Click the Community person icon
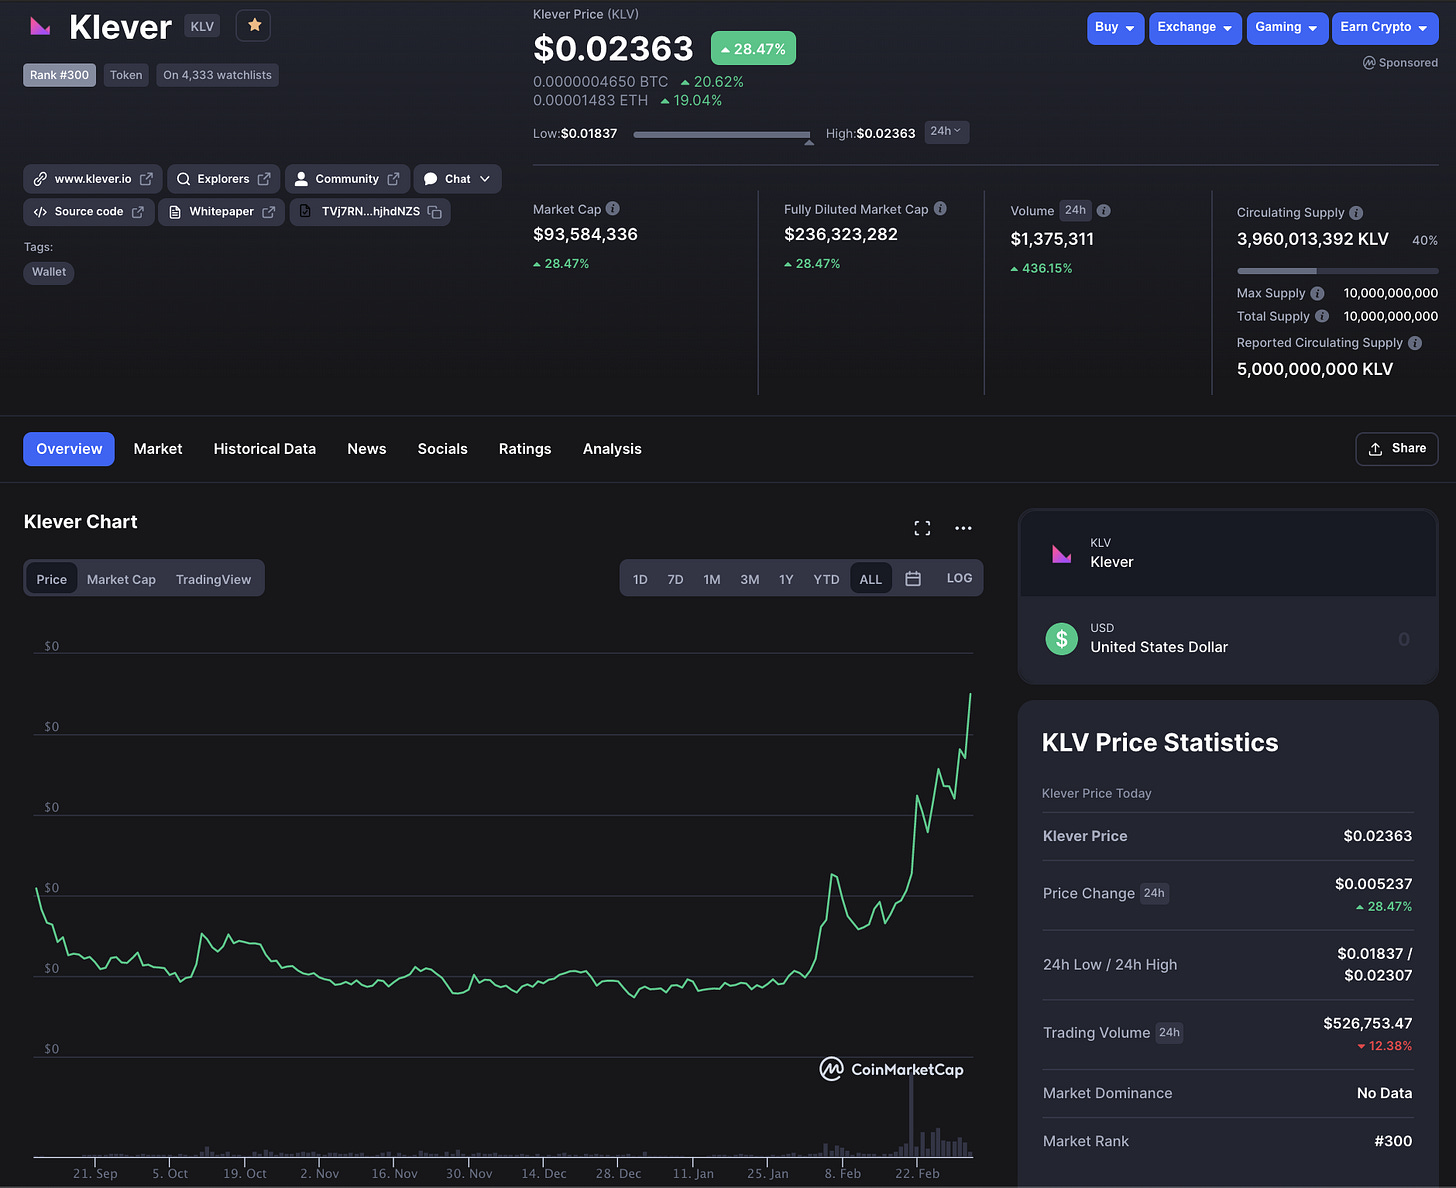 [x=301, y=179]
